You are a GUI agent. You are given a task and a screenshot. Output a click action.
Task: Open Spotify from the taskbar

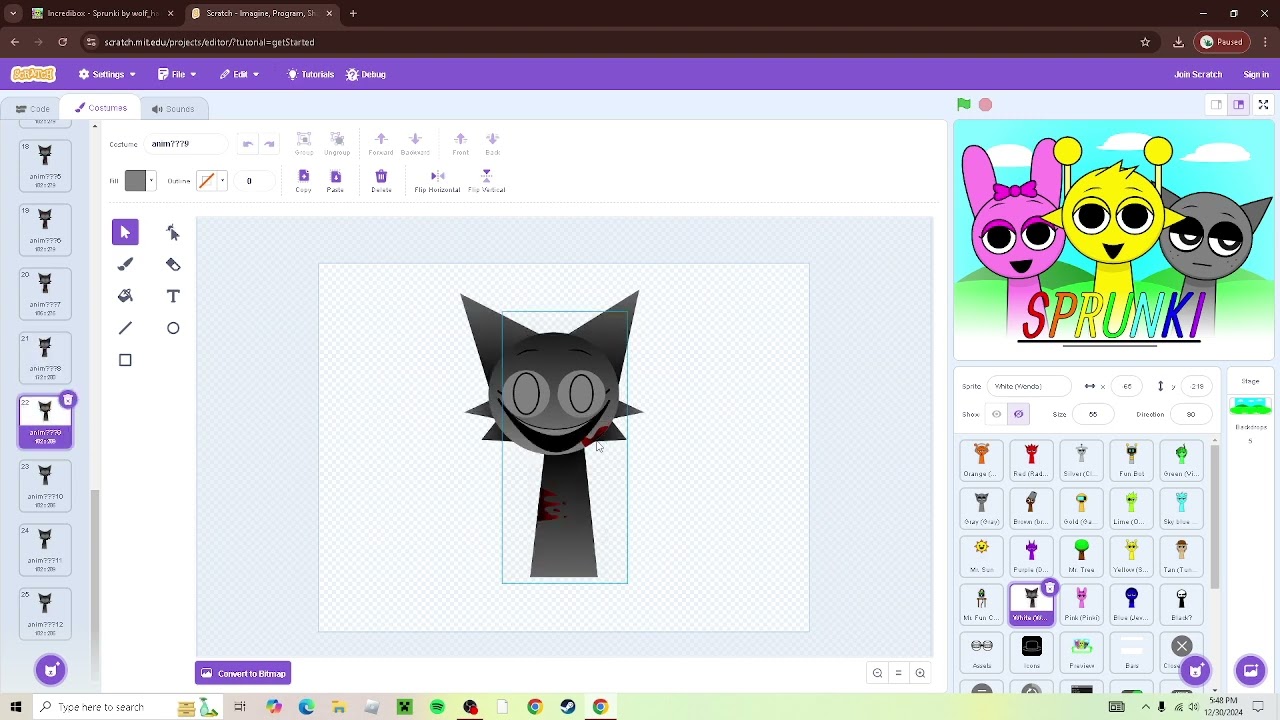click(437, 707)
